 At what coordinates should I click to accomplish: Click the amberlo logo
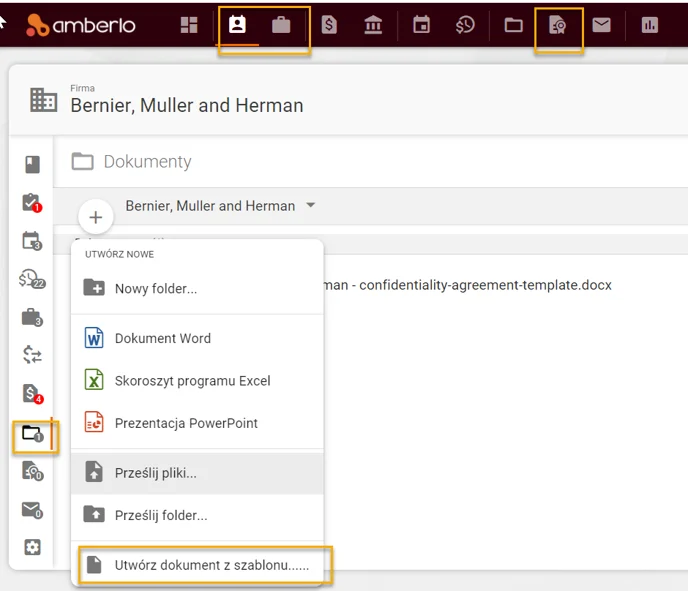pyautogui.click(x=81, y=25)
